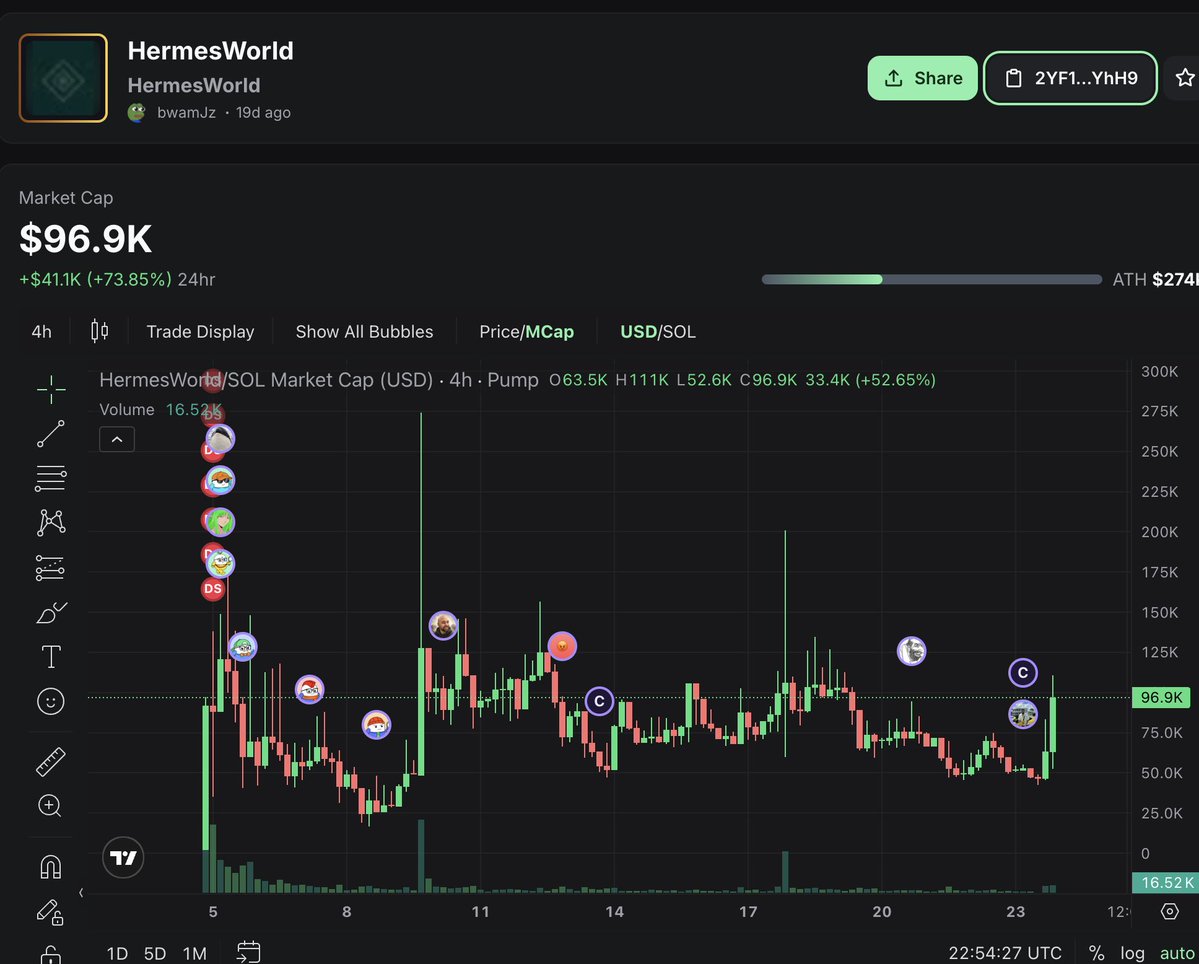Select the ruler measure tool
This screenshot has width=1199, height=964.
50,761
